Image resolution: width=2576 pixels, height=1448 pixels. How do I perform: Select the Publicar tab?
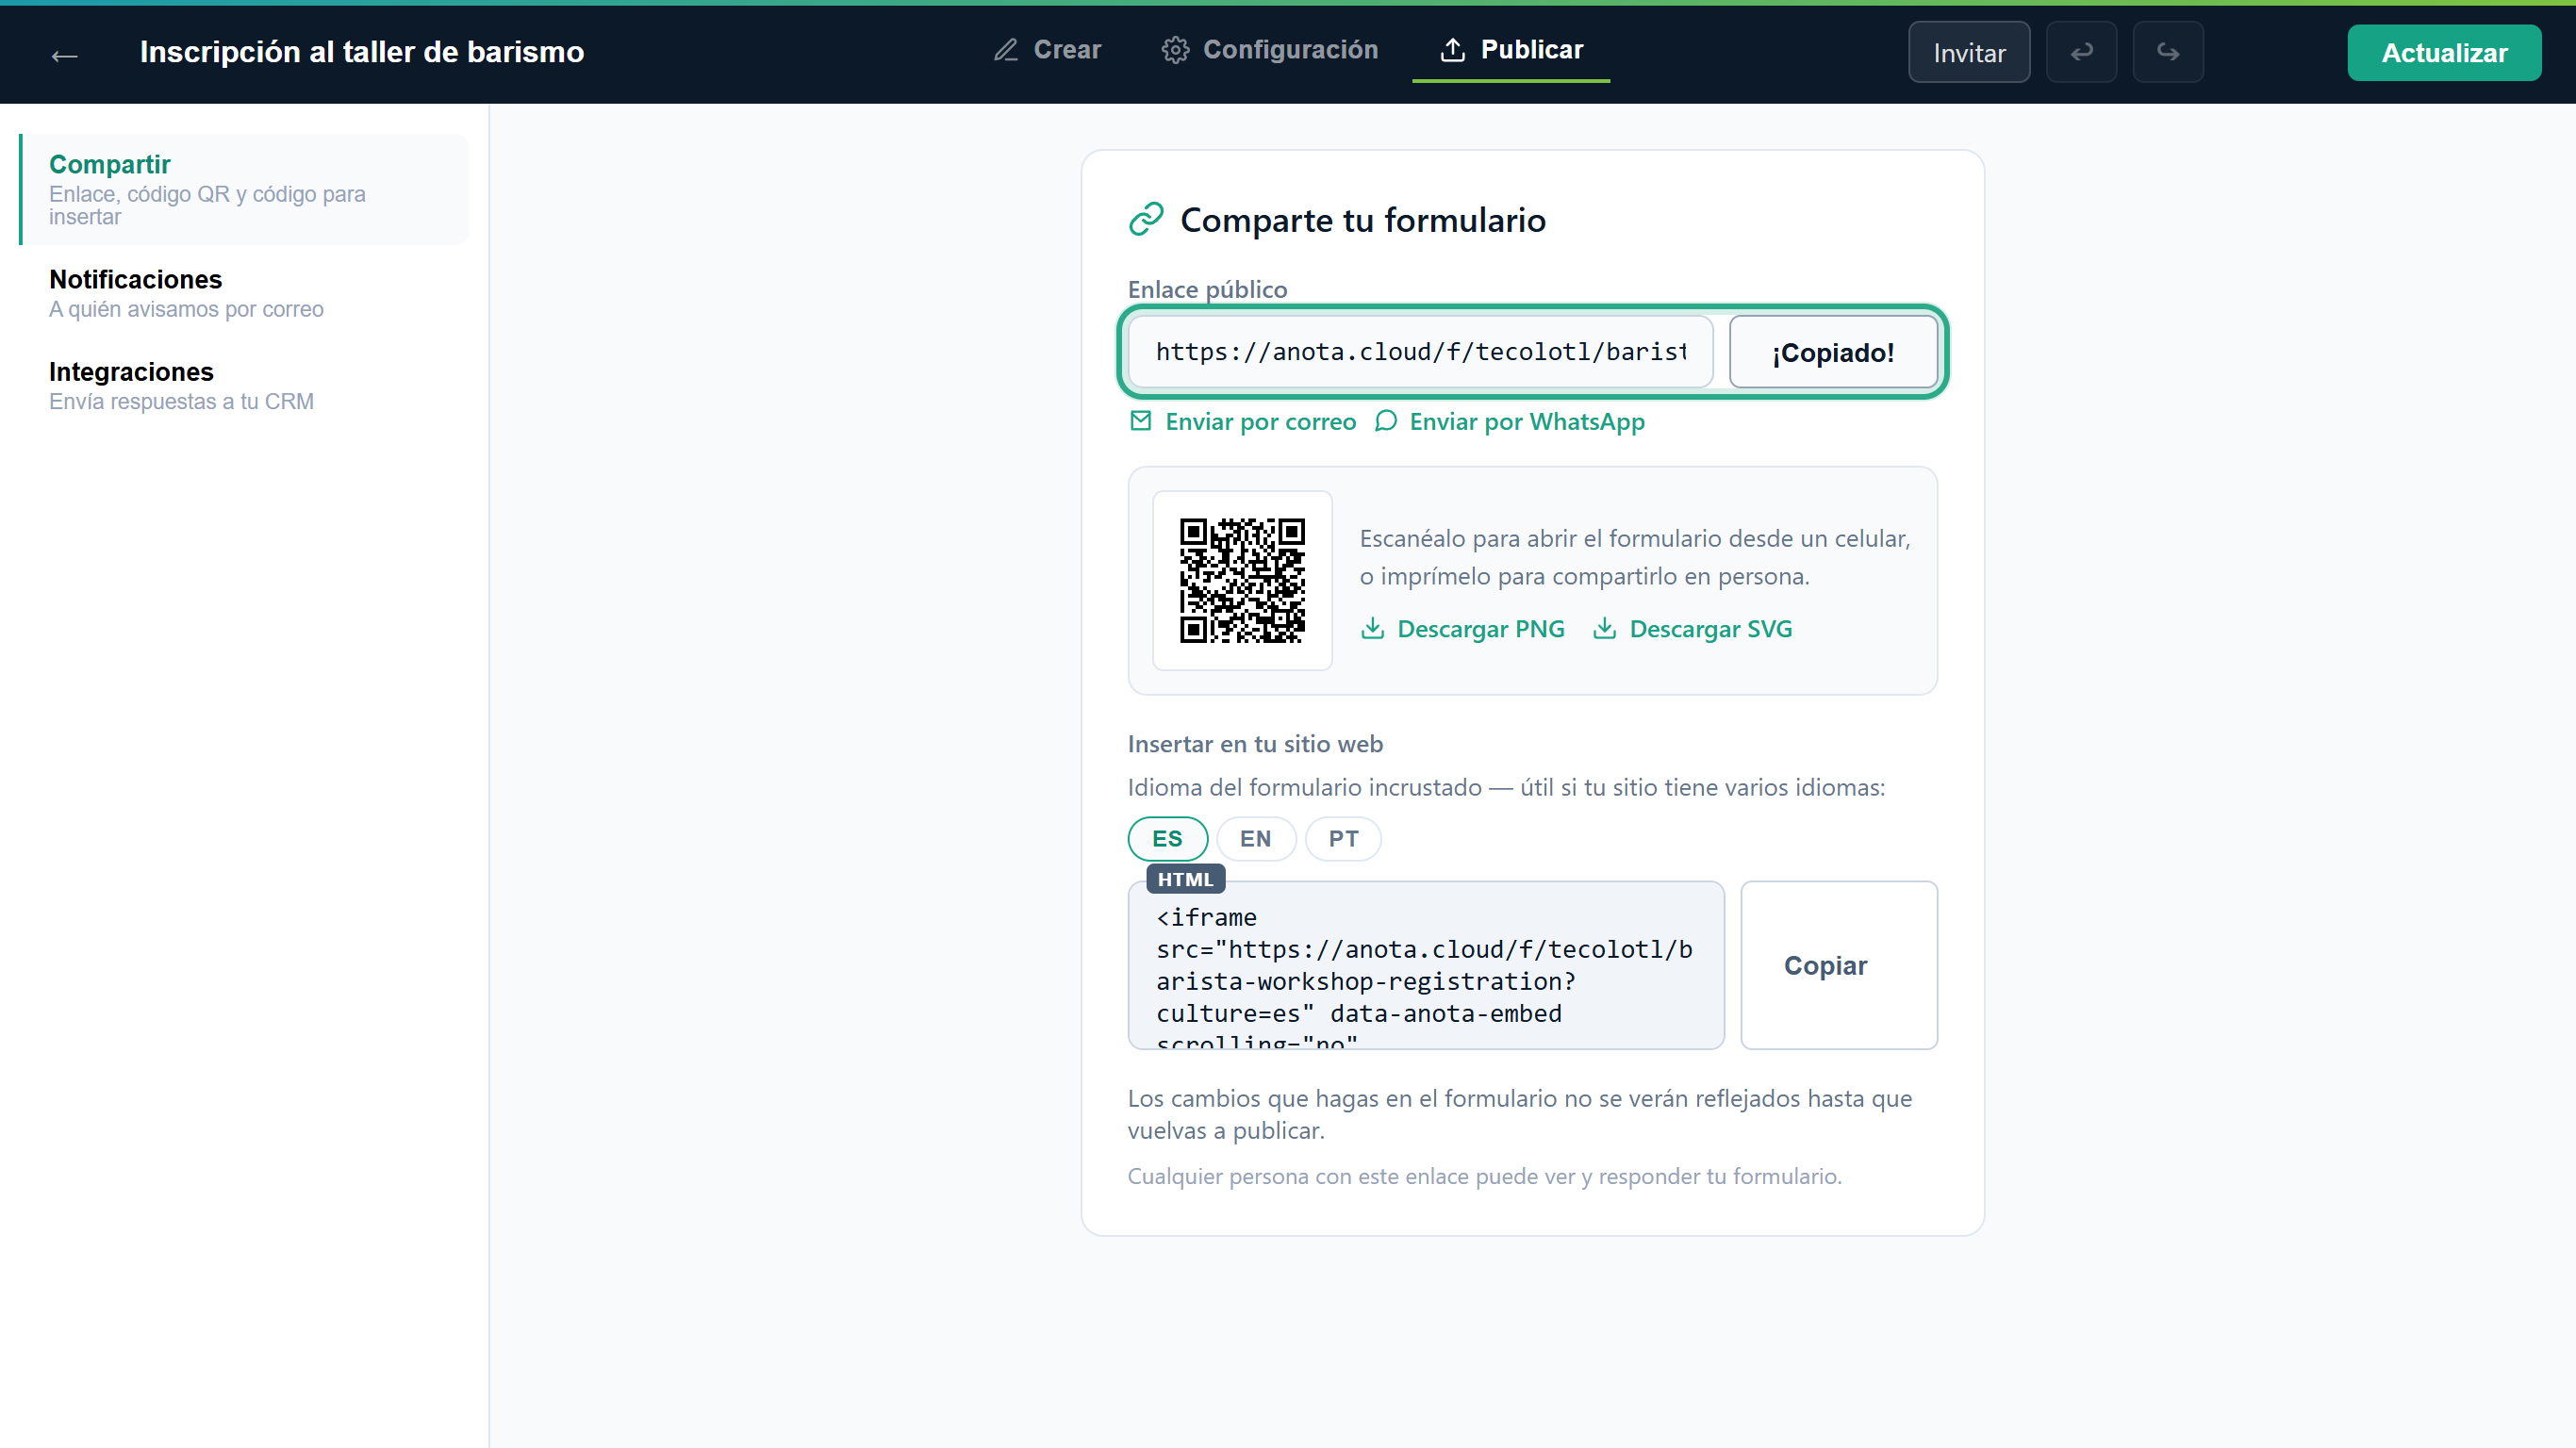click(1511, 50)
